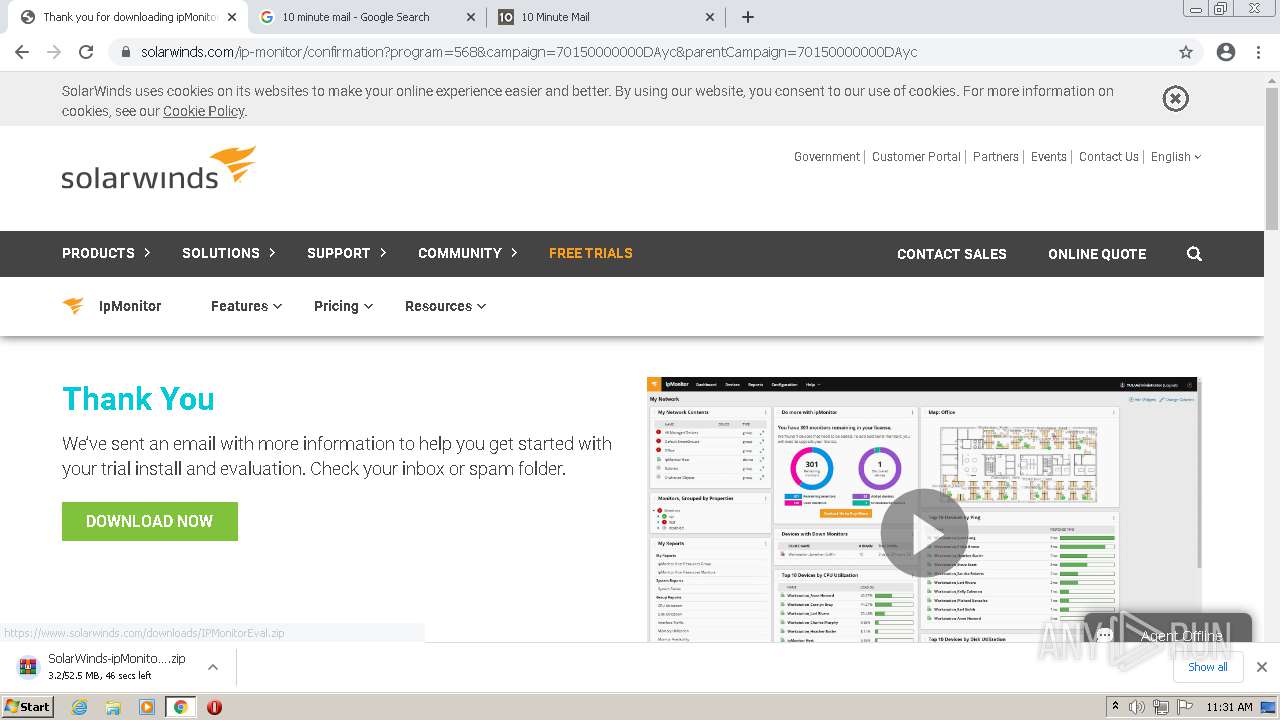Click Show all downloads button

coord(1207,667)
